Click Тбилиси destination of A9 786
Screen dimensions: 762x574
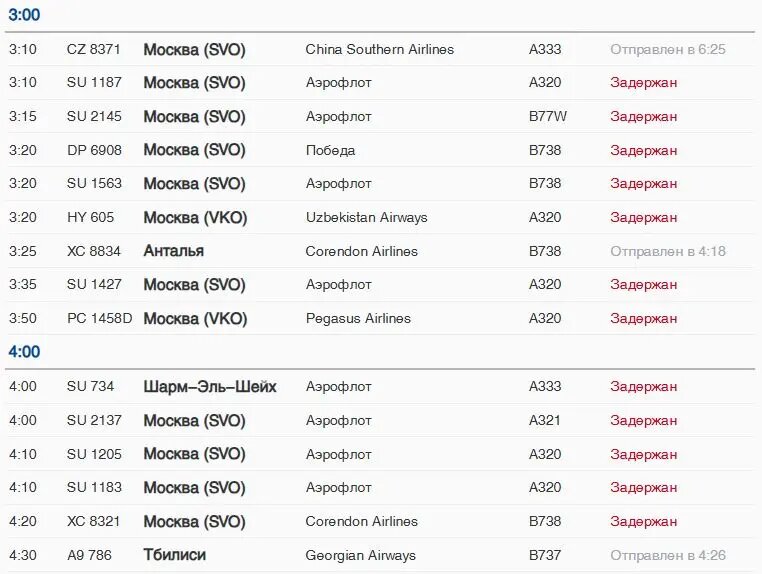pos(174,555)
